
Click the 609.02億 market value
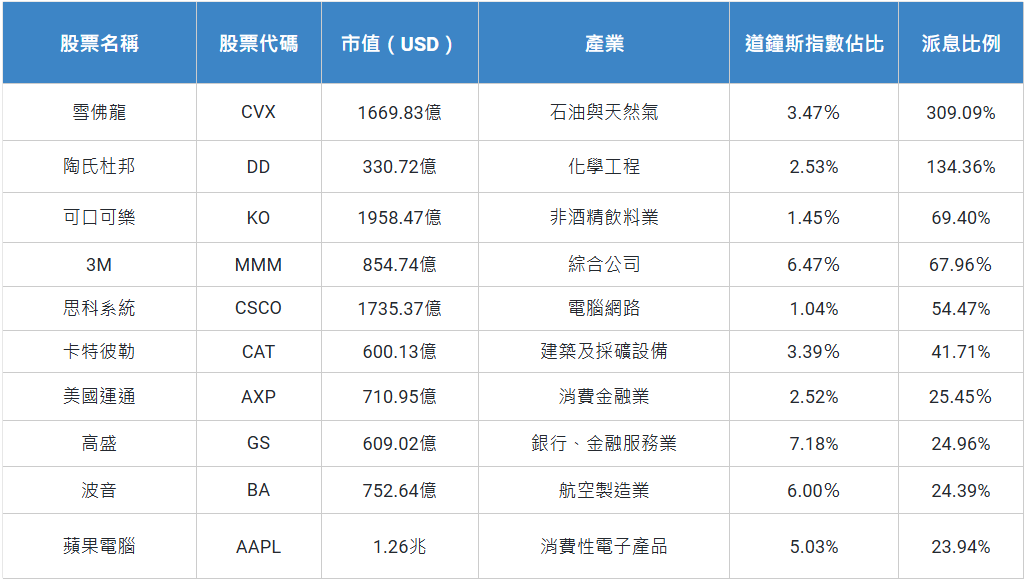point(399,444)
